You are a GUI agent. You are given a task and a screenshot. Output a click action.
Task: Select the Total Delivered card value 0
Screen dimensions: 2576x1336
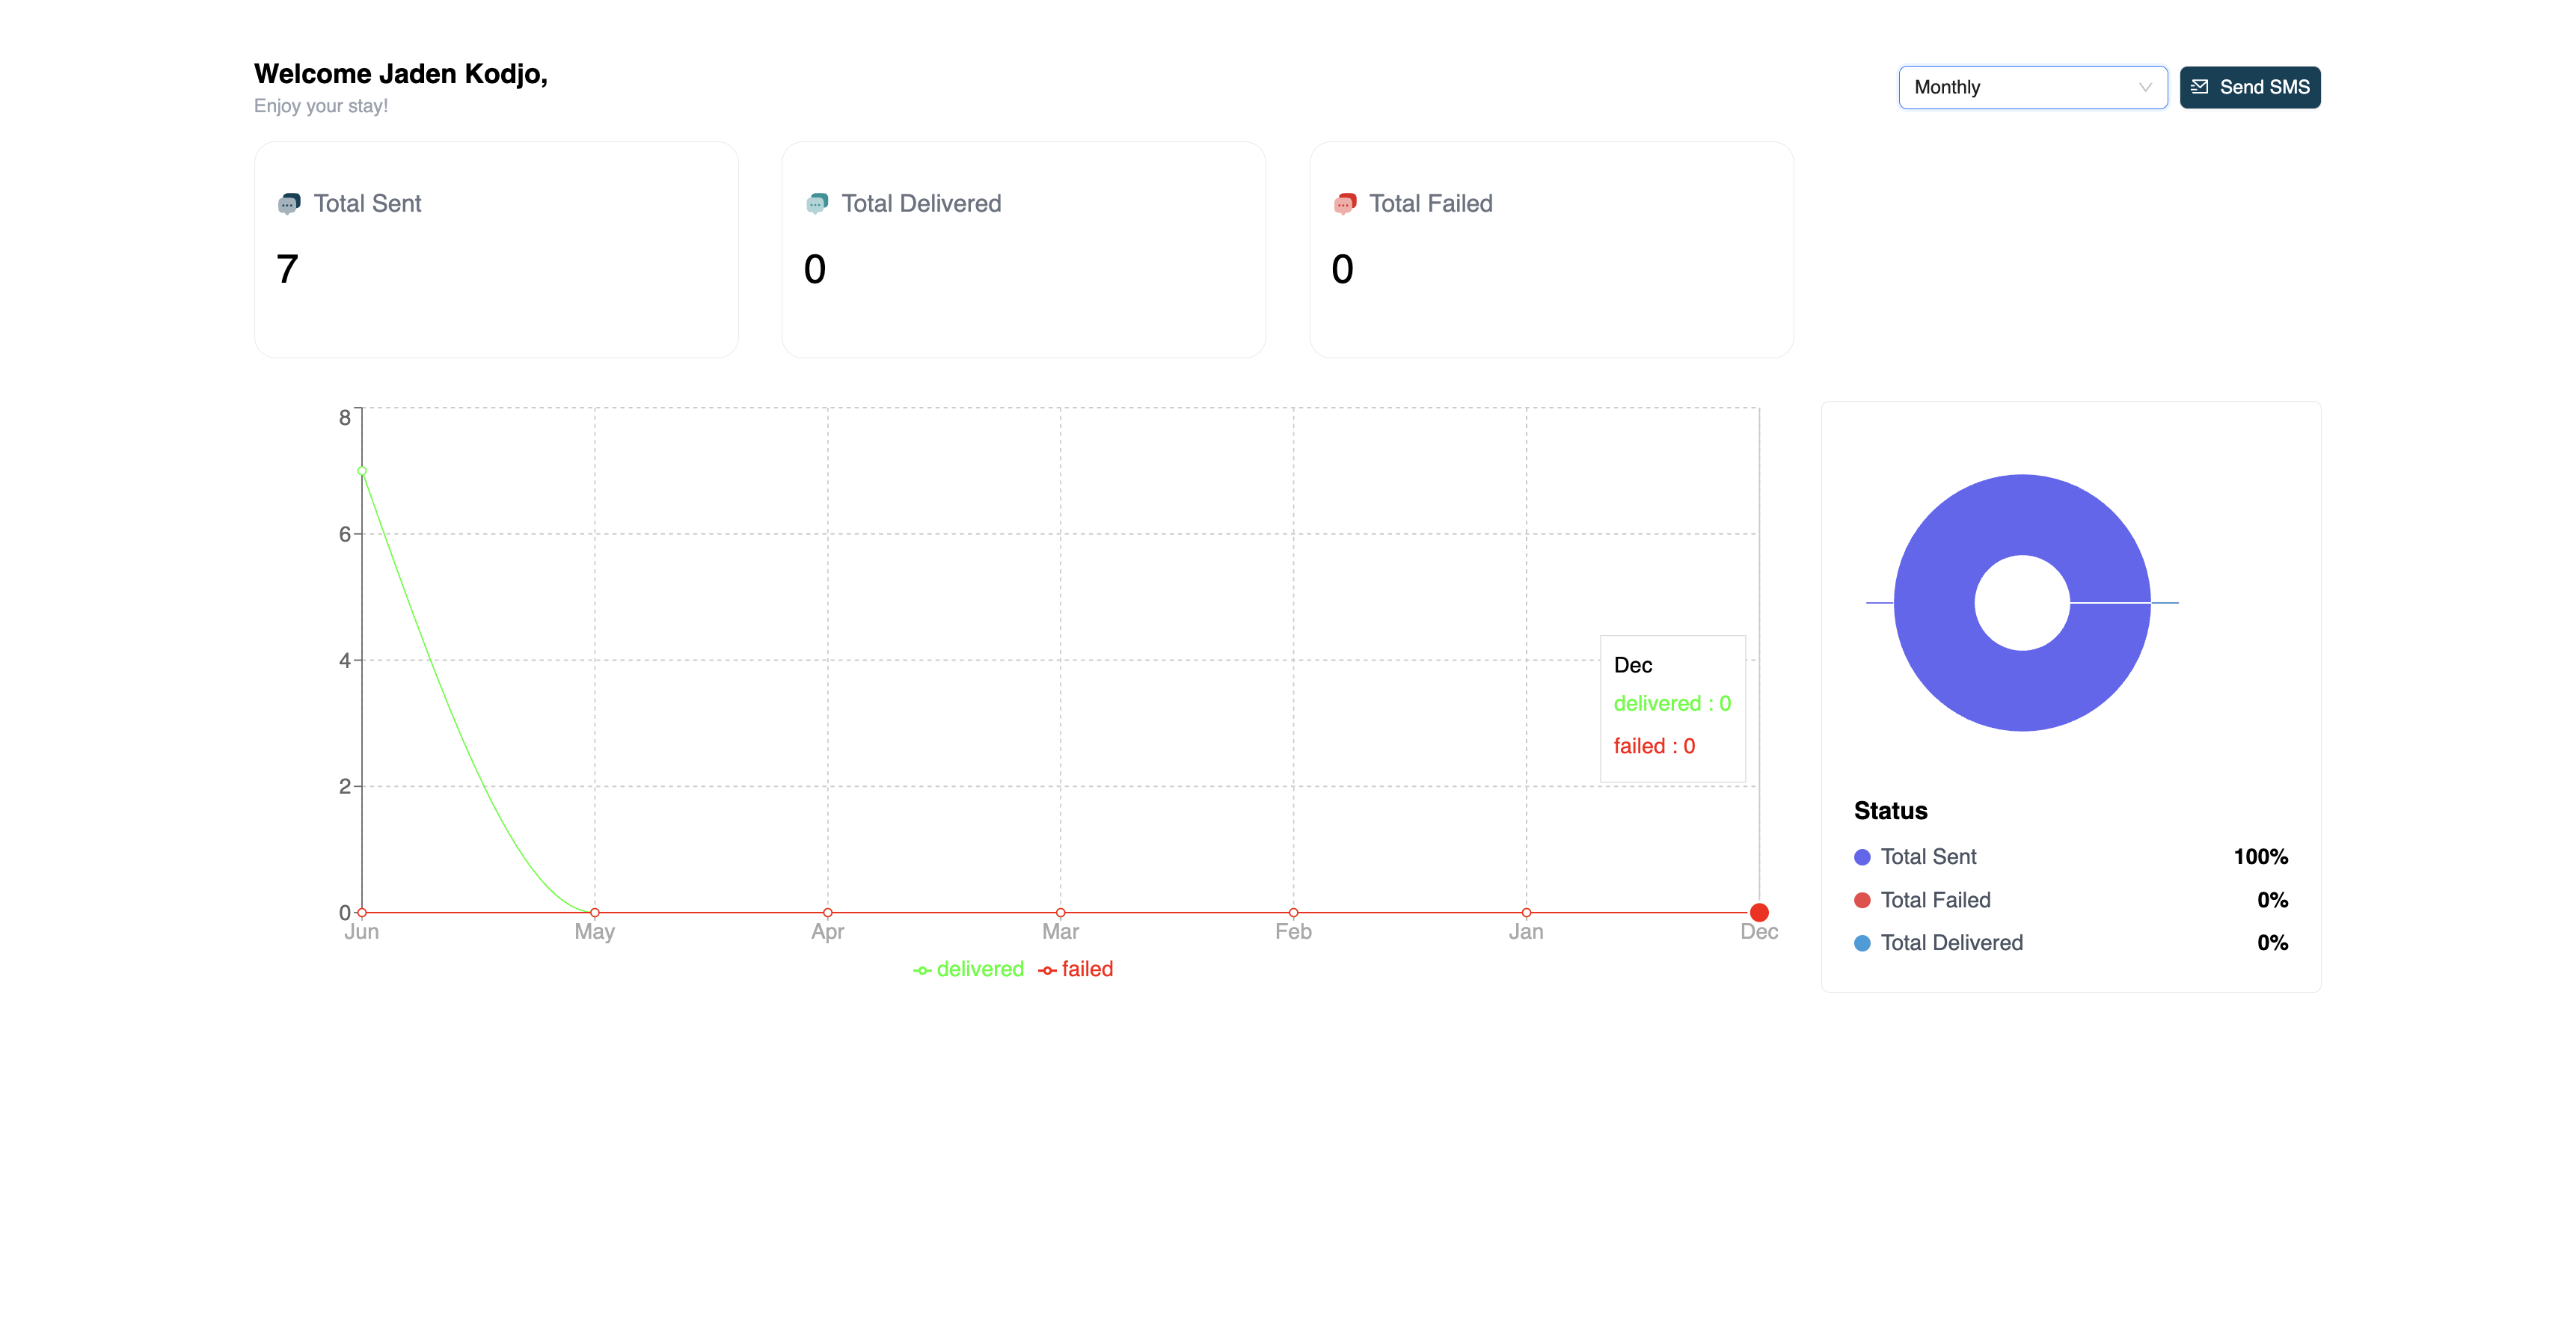click(x=815, y=269)
